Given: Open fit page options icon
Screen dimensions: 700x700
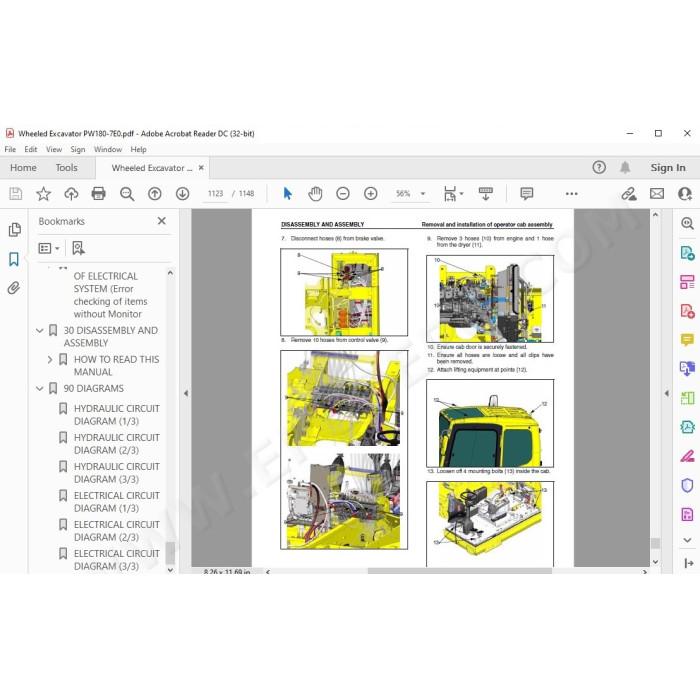Looking at the screenshot, I should pyautogui.click(x=450, y=194).
